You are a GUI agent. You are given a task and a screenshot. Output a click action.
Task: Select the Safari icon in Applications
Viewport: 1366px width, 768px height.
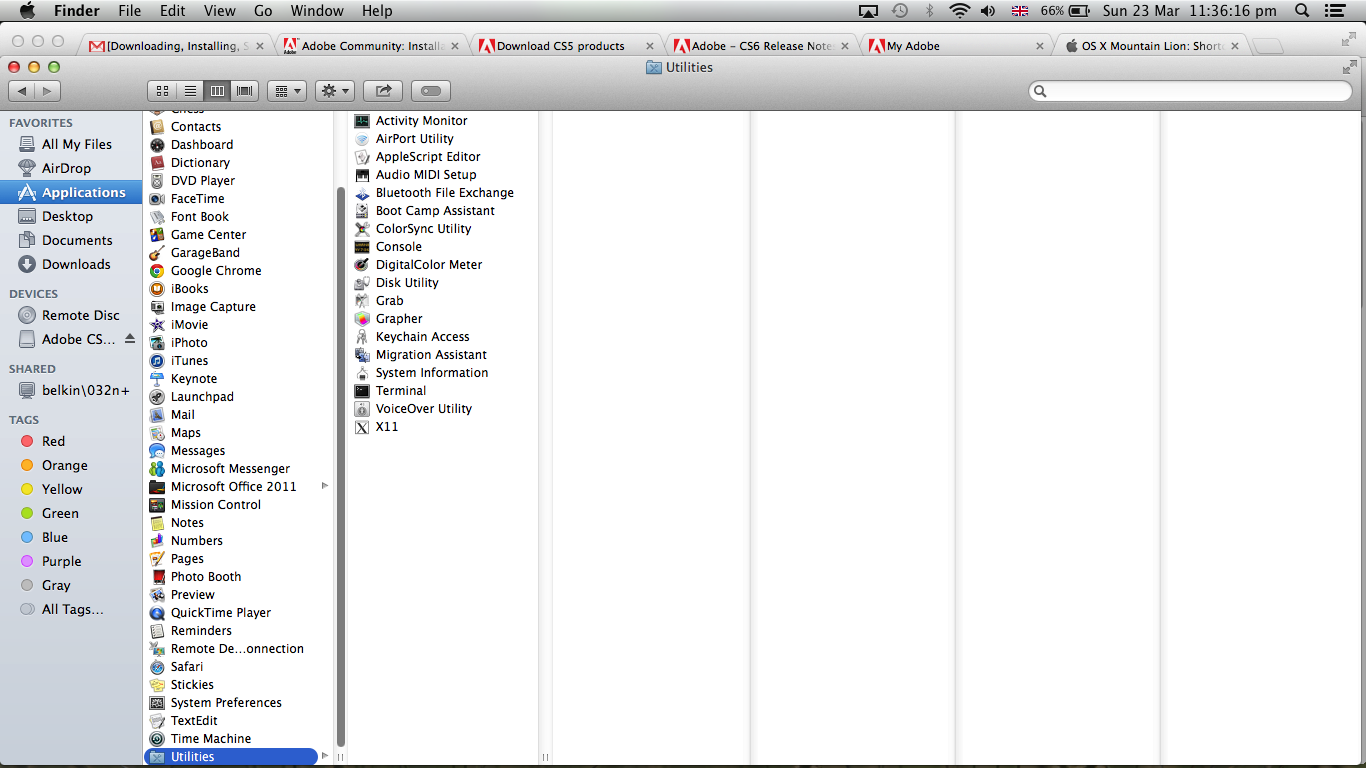coord(157,667)
